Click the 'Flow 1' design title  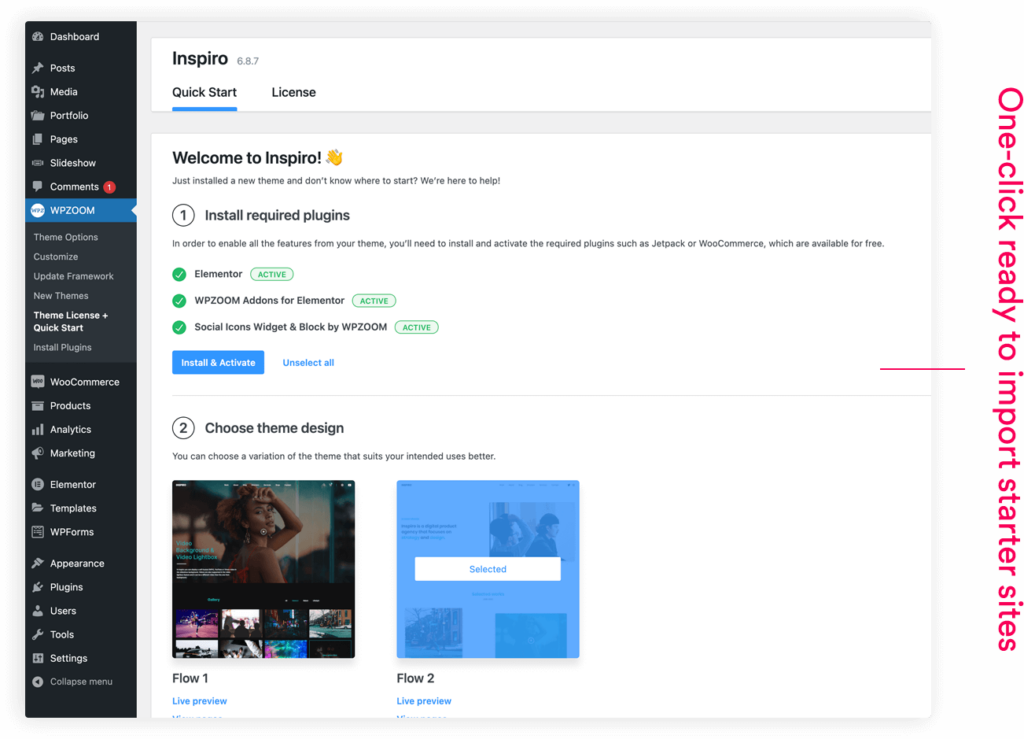pos(190,678)
